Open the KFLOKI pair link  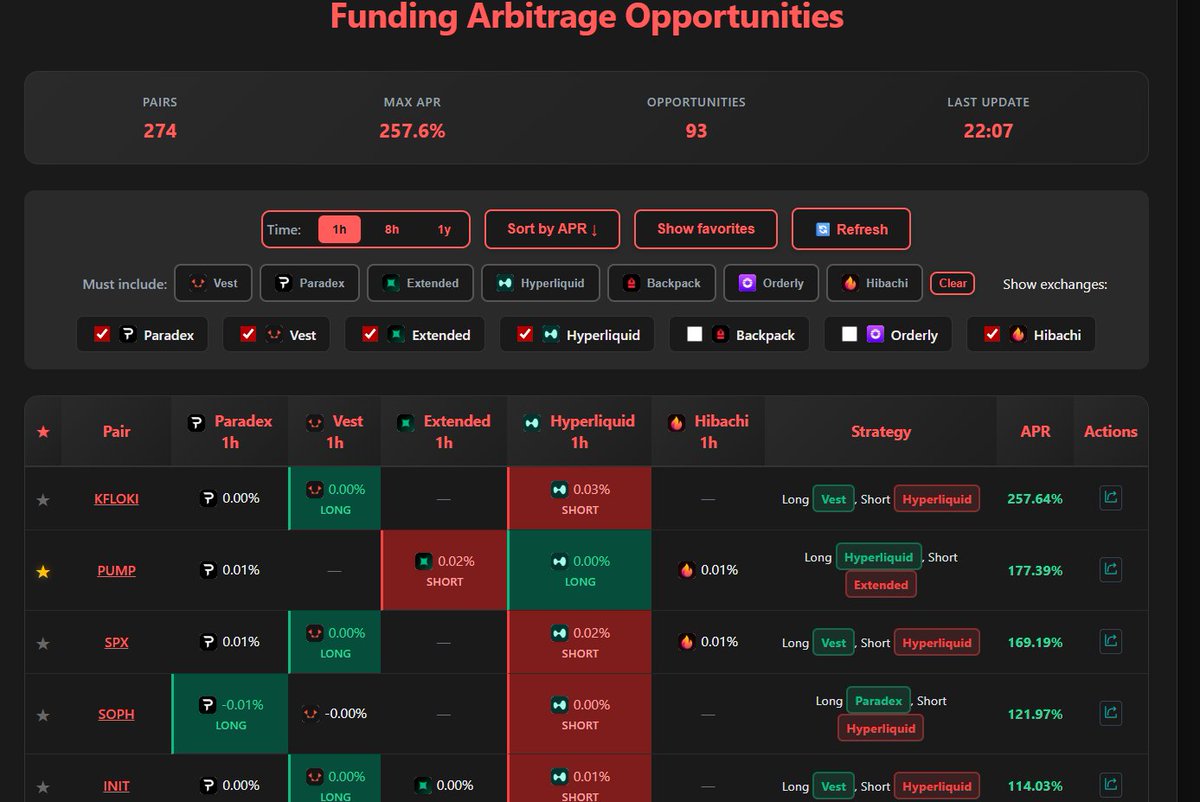point(116,499)
